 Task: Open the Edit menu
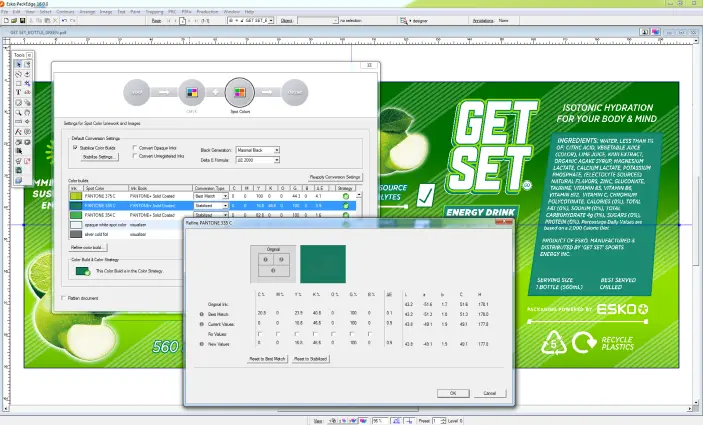pos(17,12)
